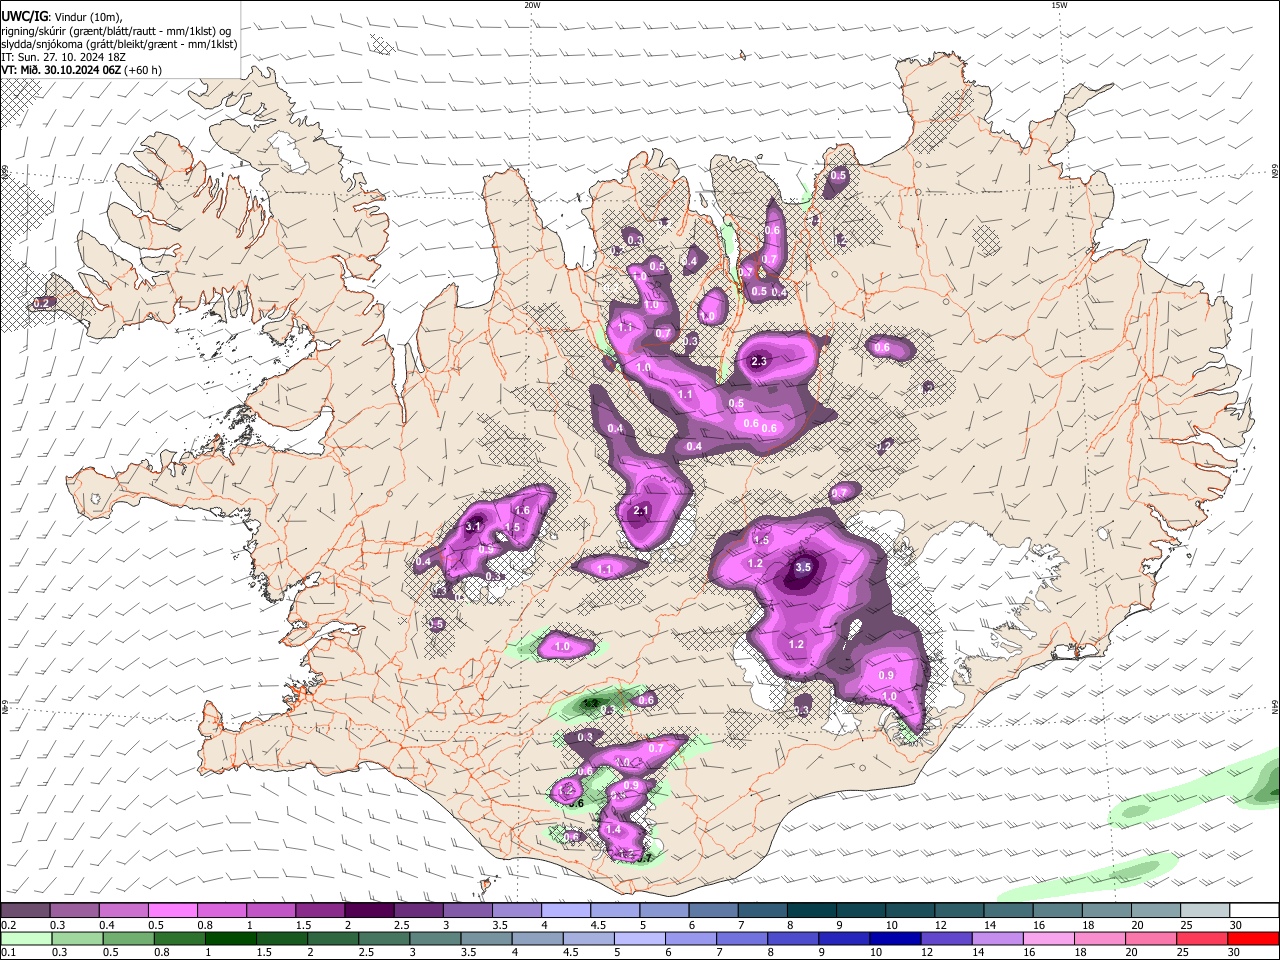Click the 1.4 precipitation value on the map
The image size is (1280, 960).
pos(614,830)
